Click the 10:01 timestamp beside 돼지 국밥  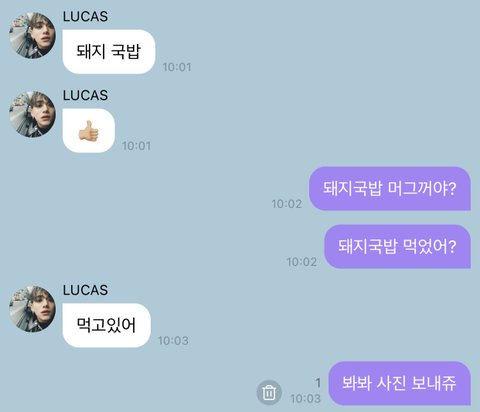(x=177, y=67)
